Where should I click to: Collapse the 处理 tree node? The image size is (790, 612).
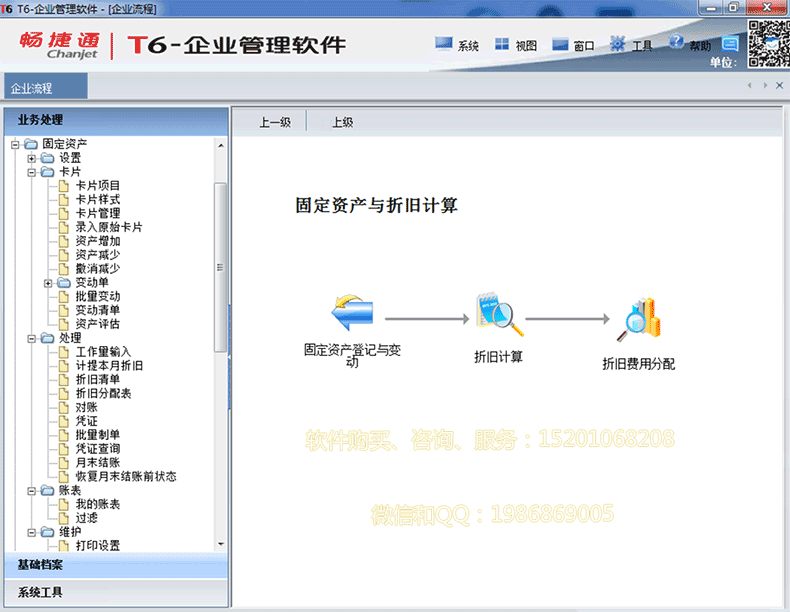pos(31,338)
